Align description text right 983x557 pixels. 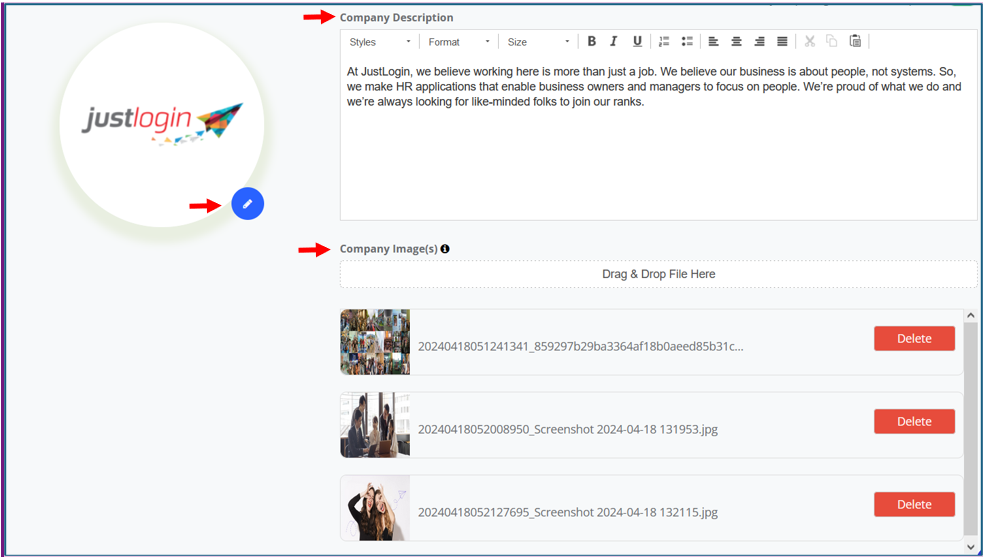pos(759,41)
